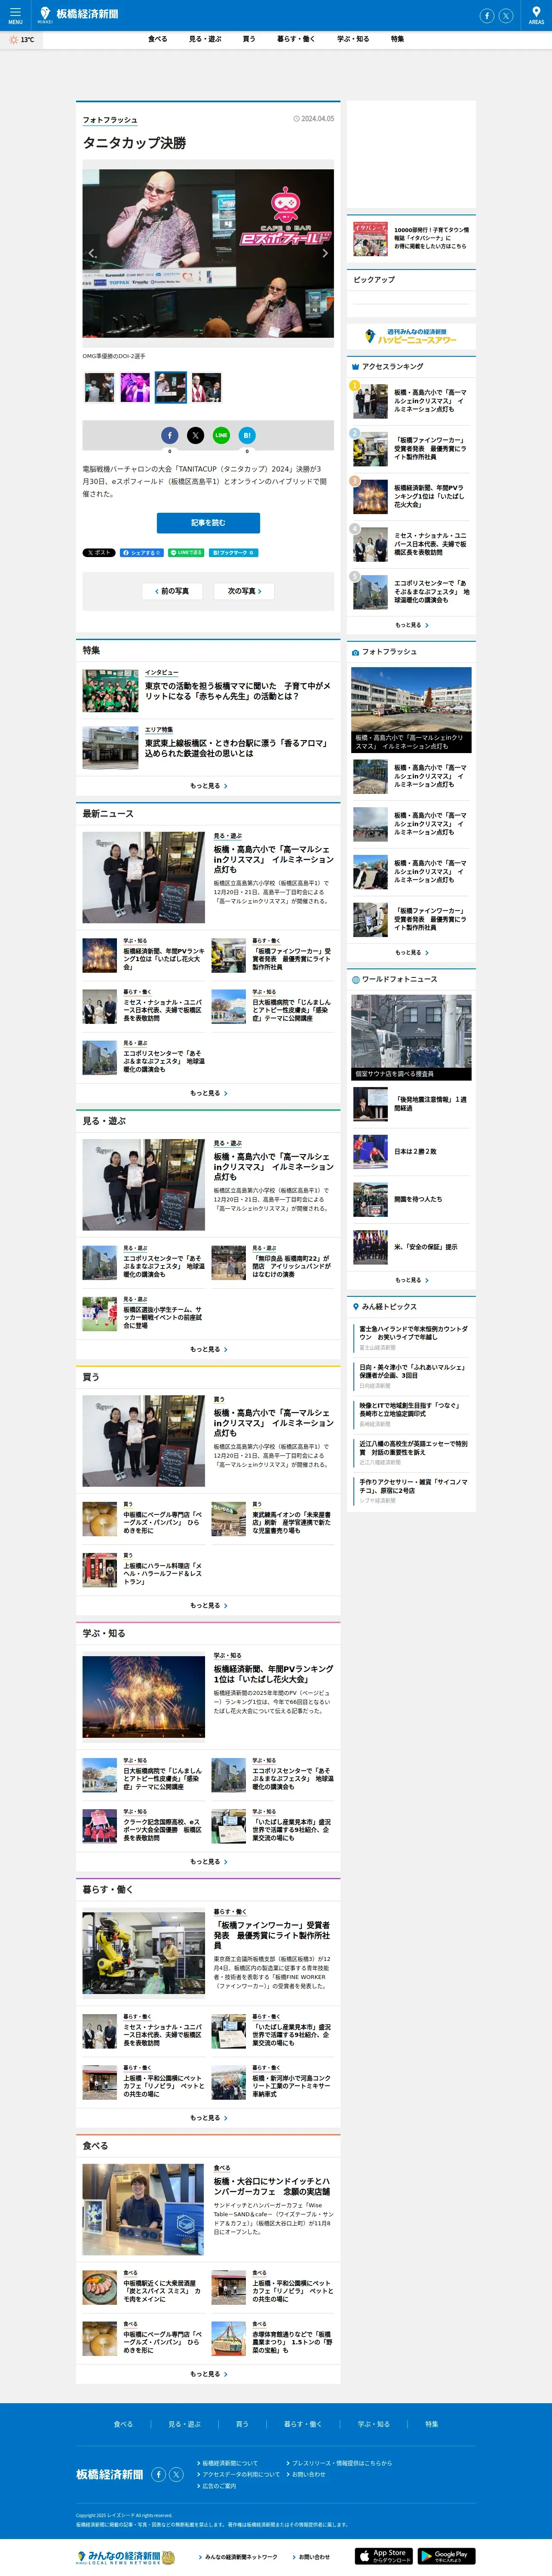Viewport: 552px width, 2576px height.
Task: Go to previous slide with left carousel arrow
Action: [92, 253]
